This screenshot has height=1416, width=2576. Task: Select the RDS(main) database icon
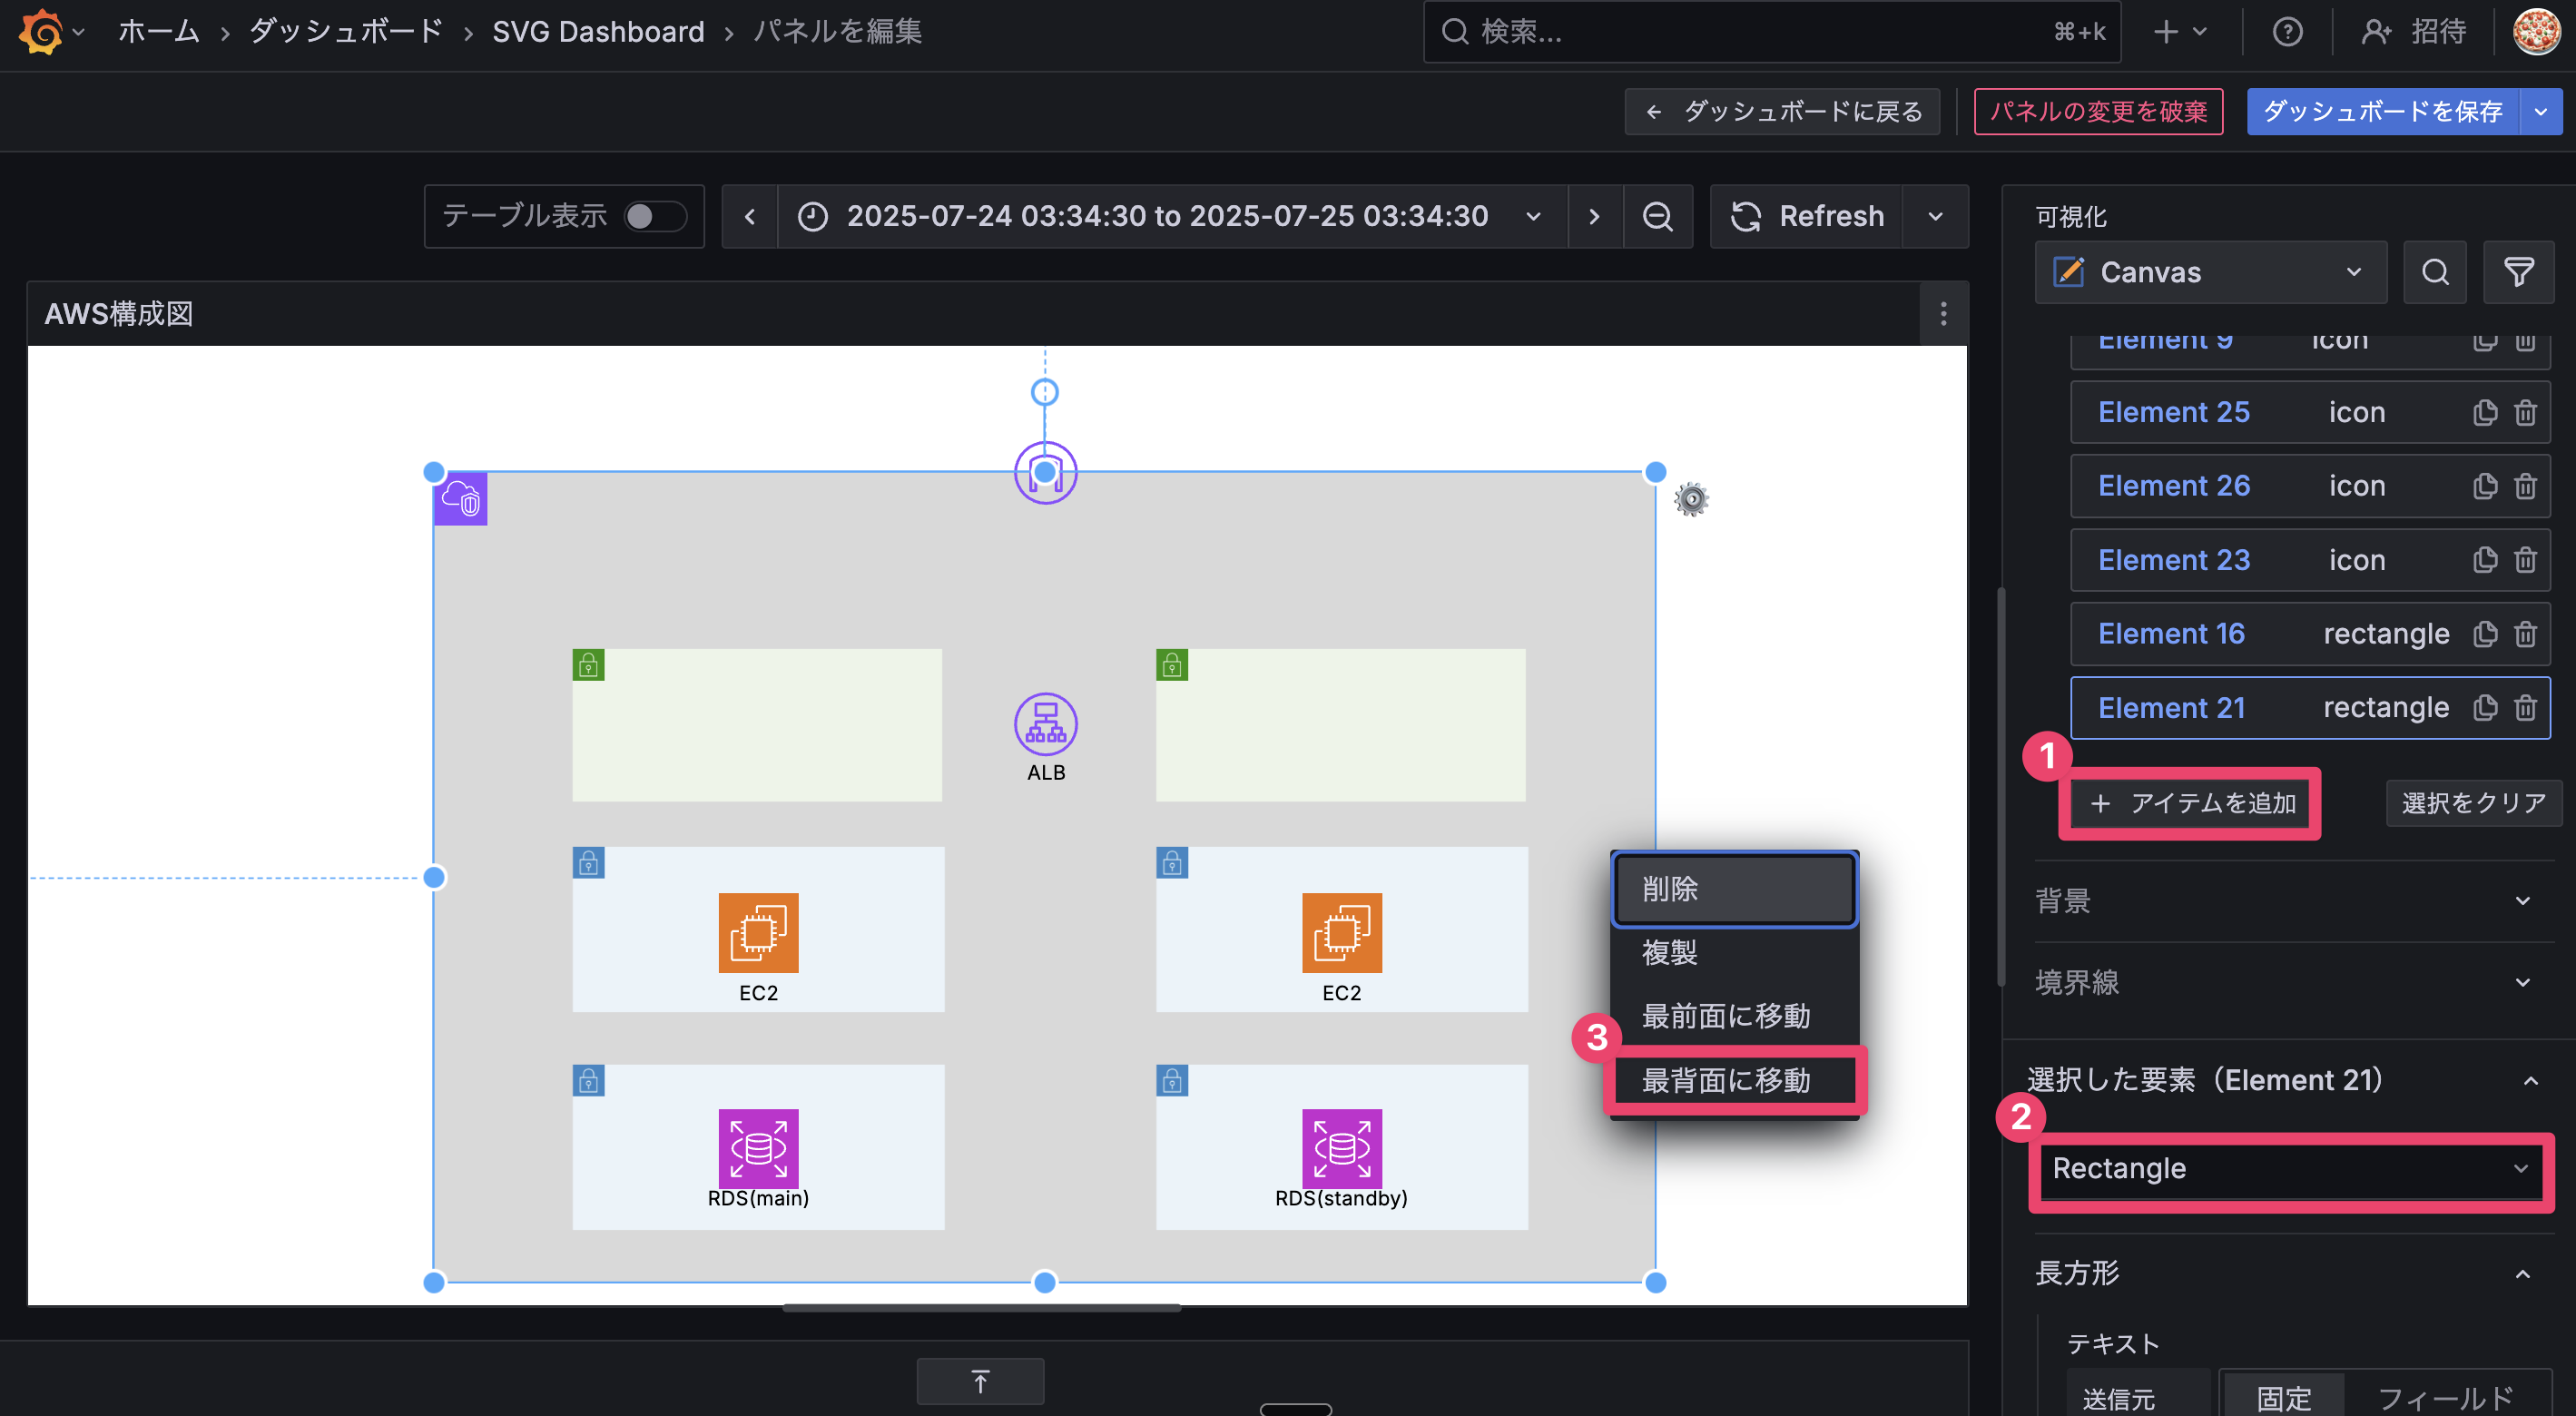tap(758, 1148)
